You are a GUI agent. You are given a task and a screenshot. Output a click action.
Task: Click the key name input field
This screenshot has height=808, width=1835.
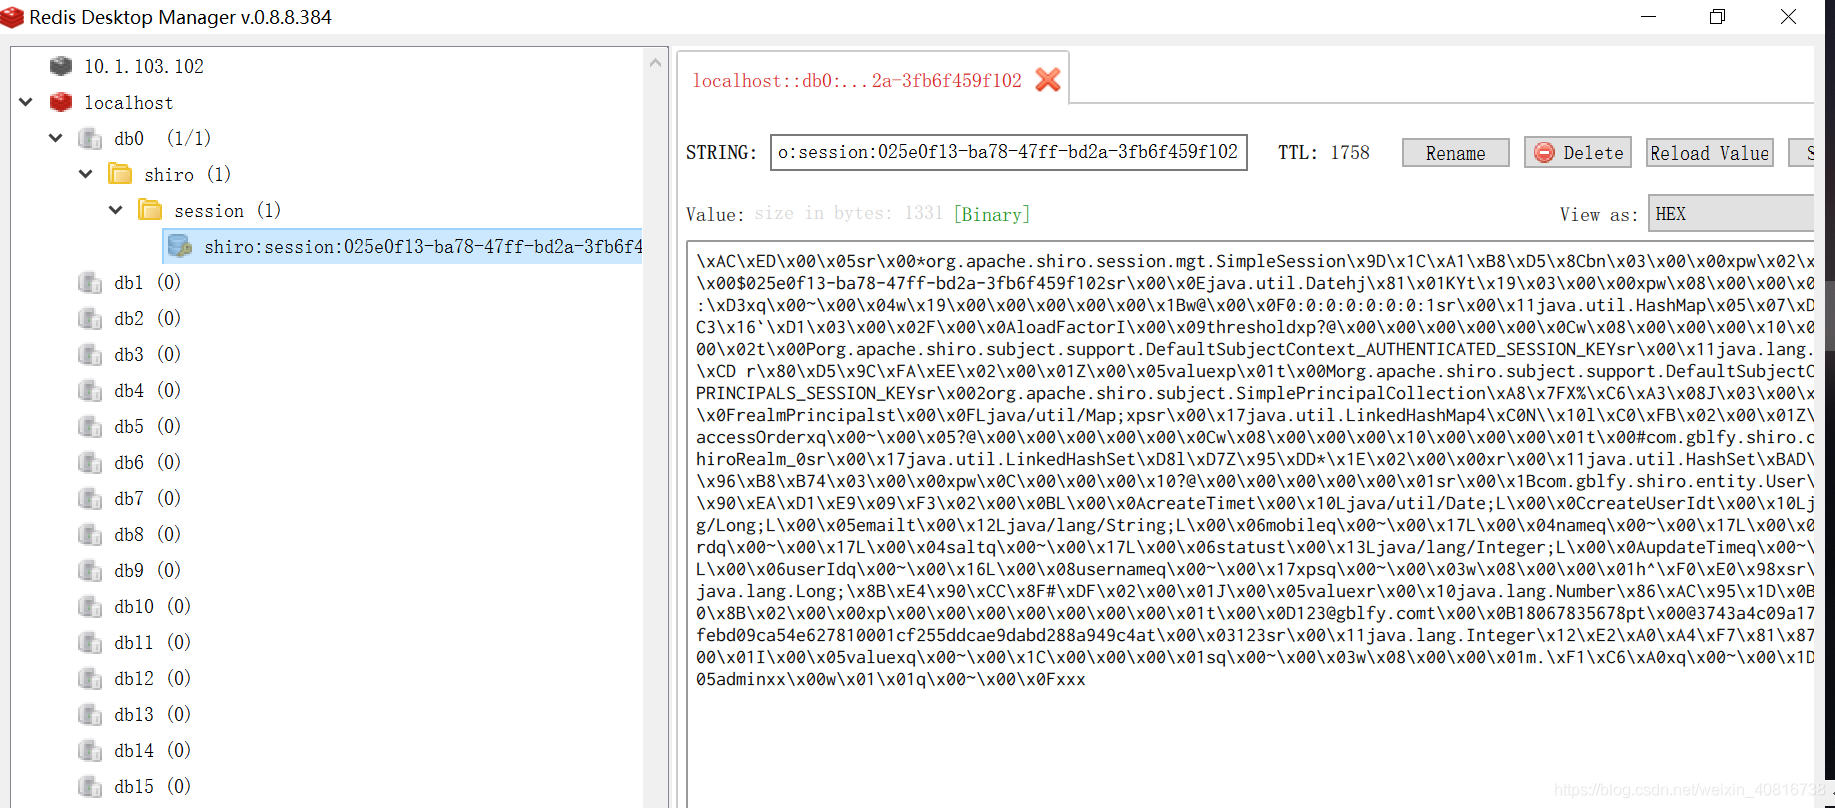pos(1008,152)
